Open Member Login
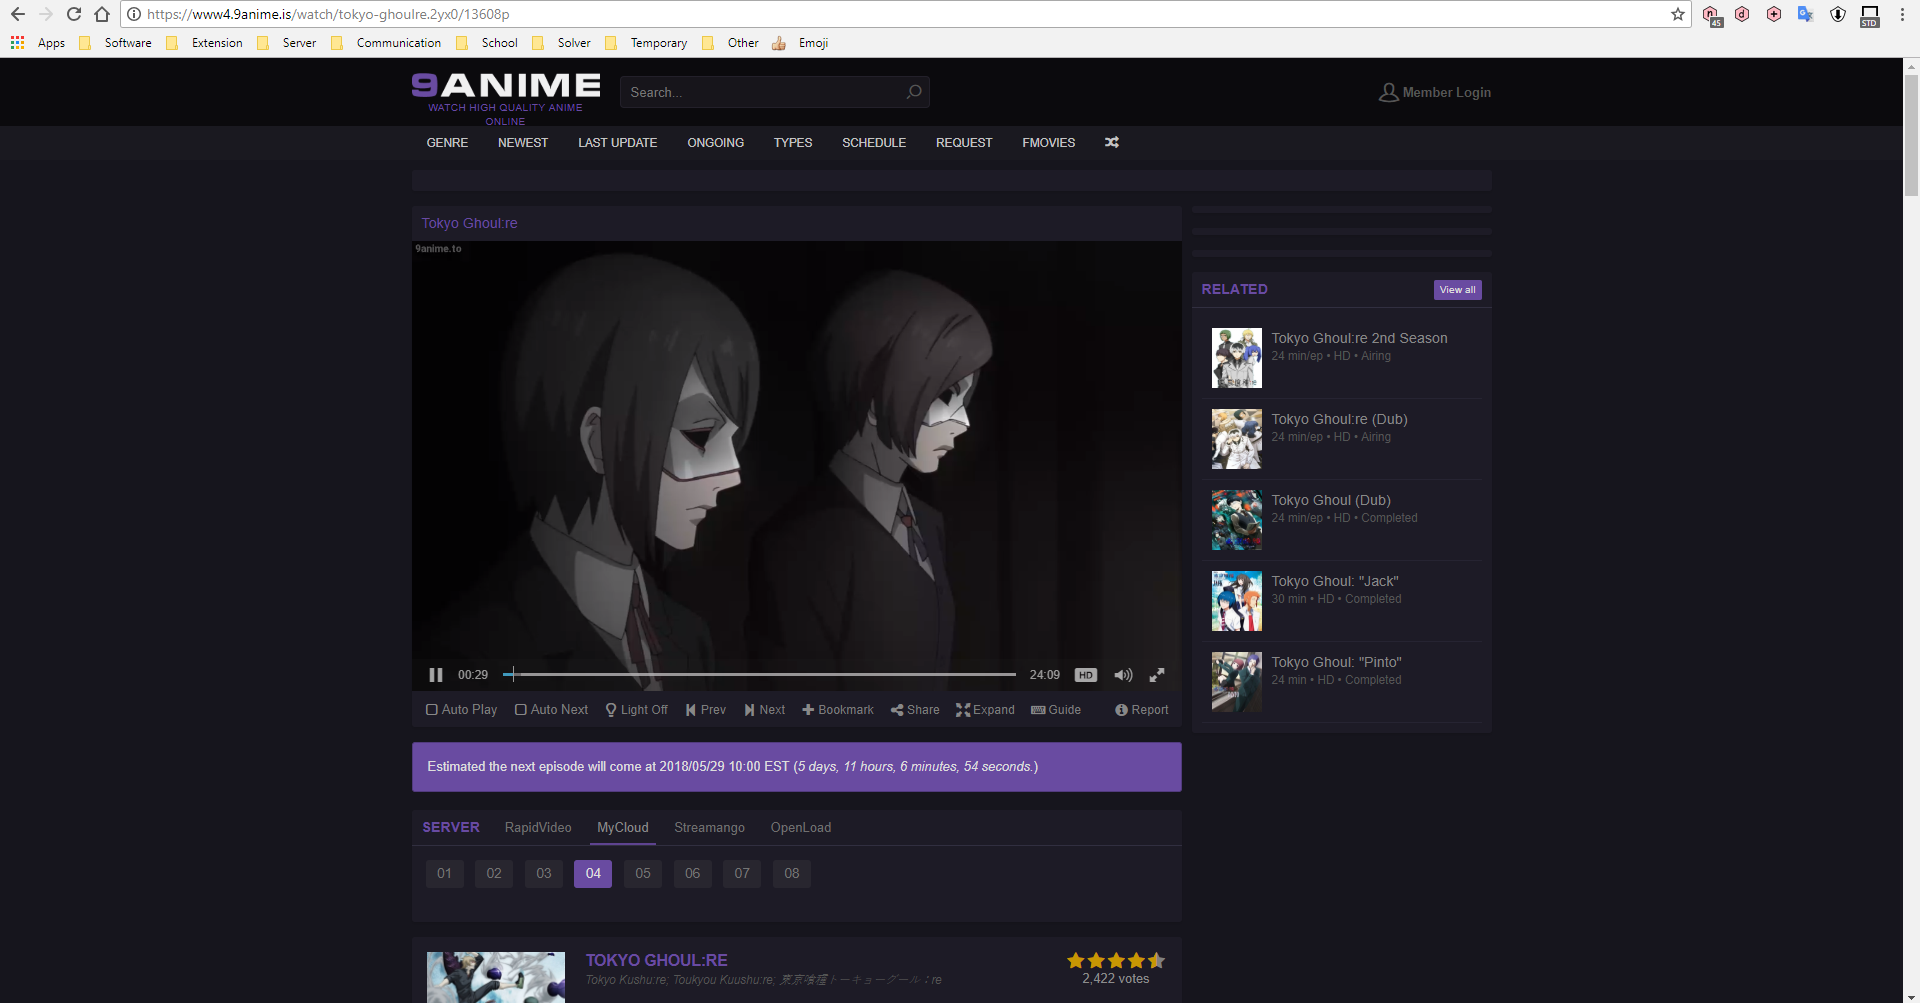This screenshot has height=1003, width=1920. click(x=1435, y=92)
